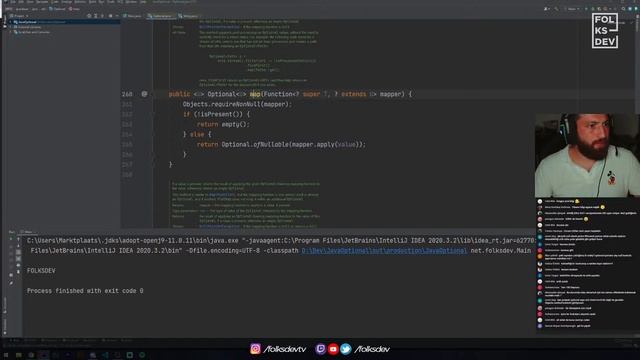Select the Main tab in Run panel
Viewport: 640px width, 360px height.
27,232
